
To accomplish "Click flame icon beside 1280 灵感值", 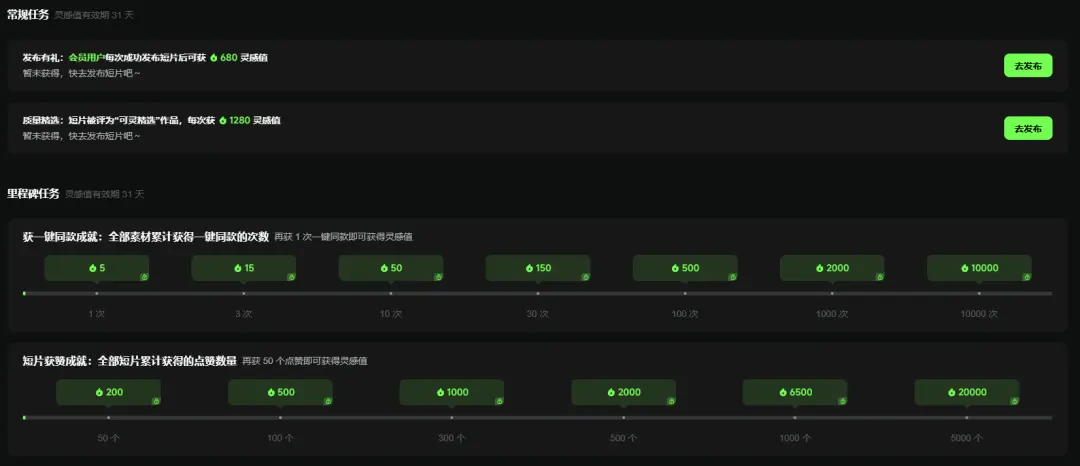I will point(223,120).
